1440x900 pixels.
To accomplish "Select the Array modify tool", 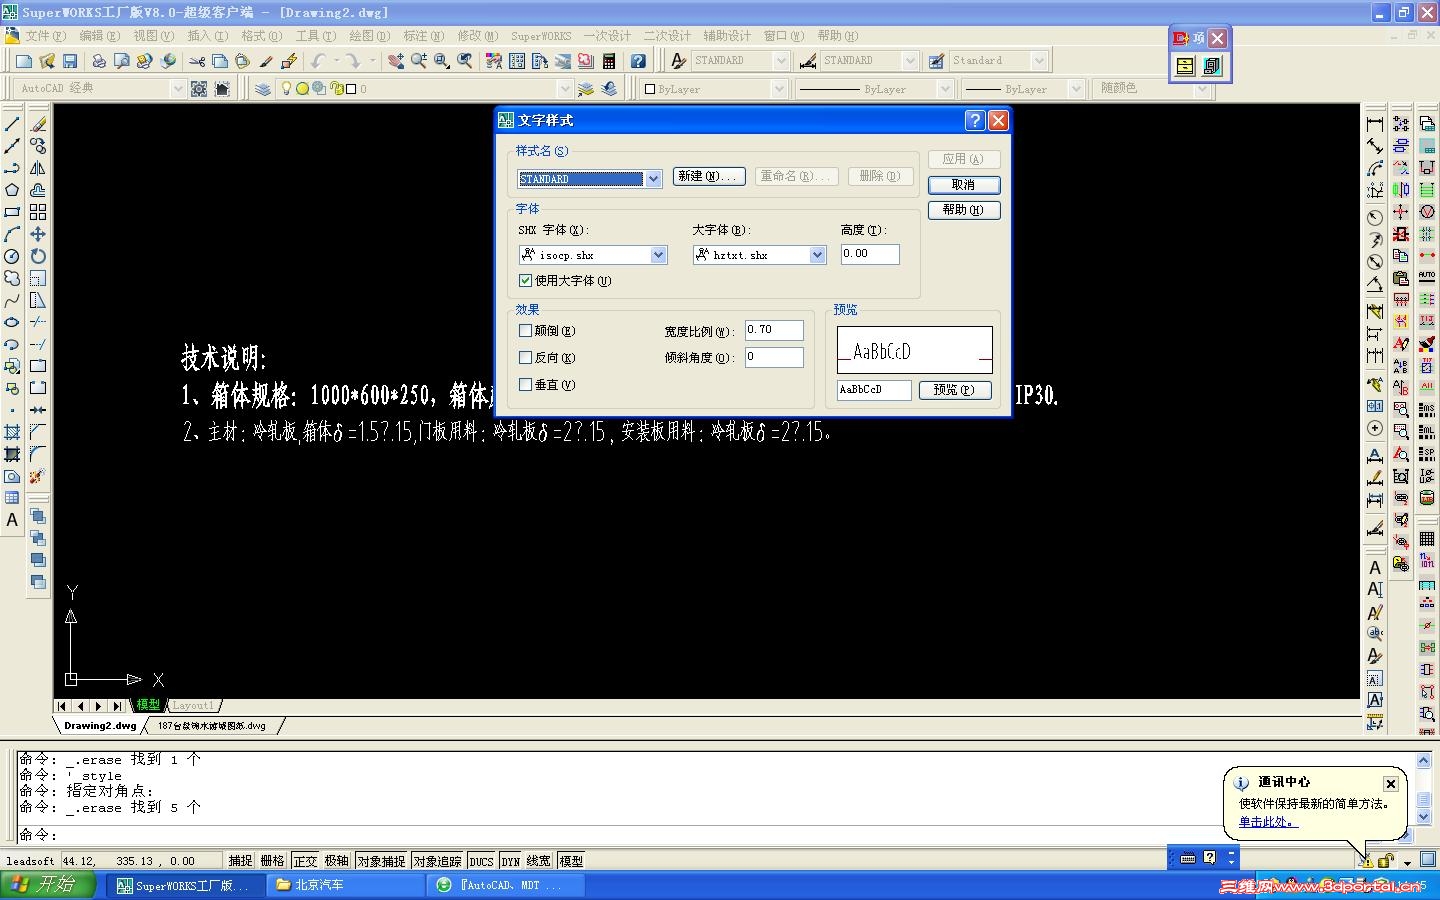I will coord(38,212).
